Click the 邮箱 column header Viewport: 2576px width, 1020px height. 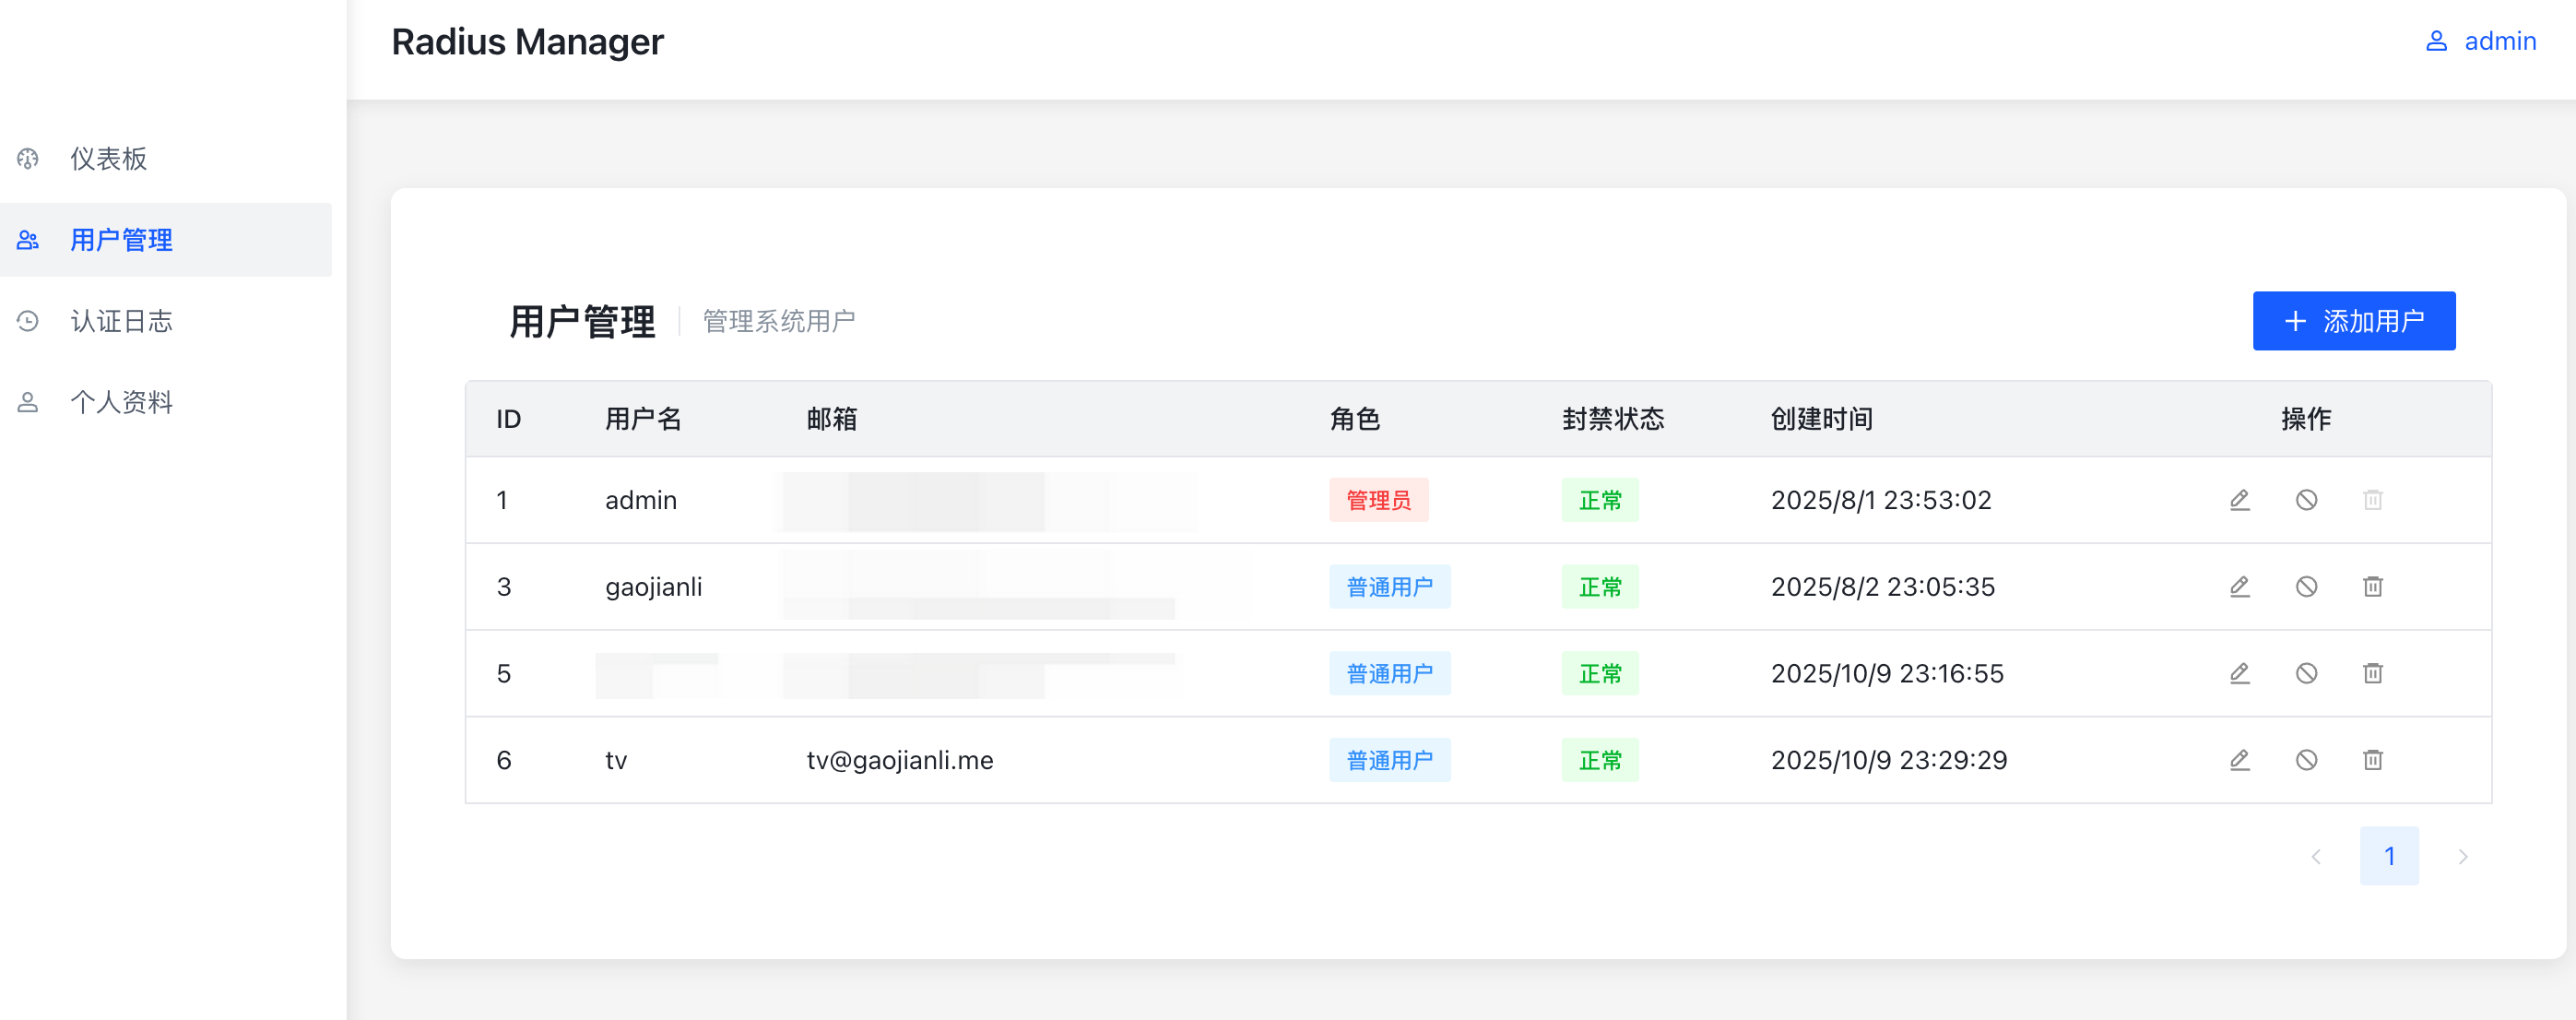(x=832, y=419)
